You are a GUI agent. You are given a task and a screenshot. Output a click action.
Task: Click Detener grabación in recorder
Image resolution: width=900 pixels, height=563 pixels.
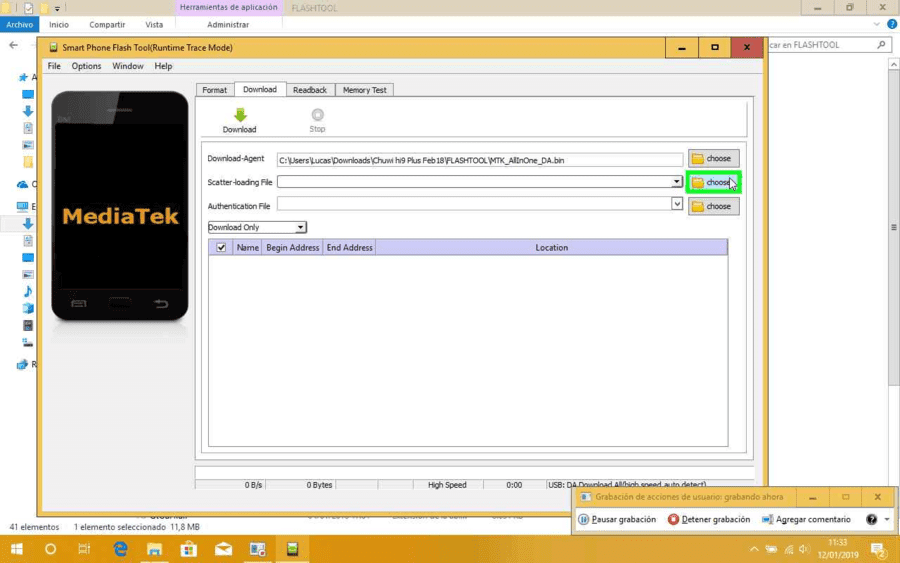[x=709, y=519]
